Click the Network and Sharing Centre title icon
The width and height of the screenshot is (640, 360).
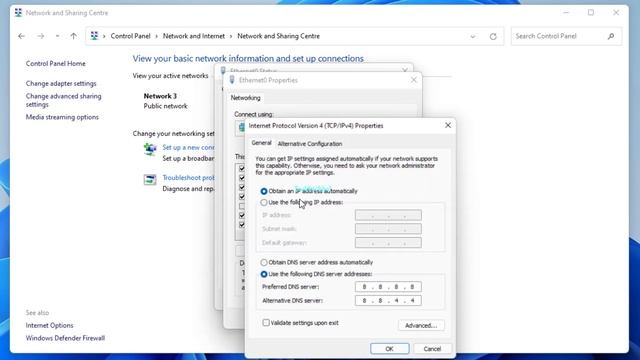(x=18, y=13)
